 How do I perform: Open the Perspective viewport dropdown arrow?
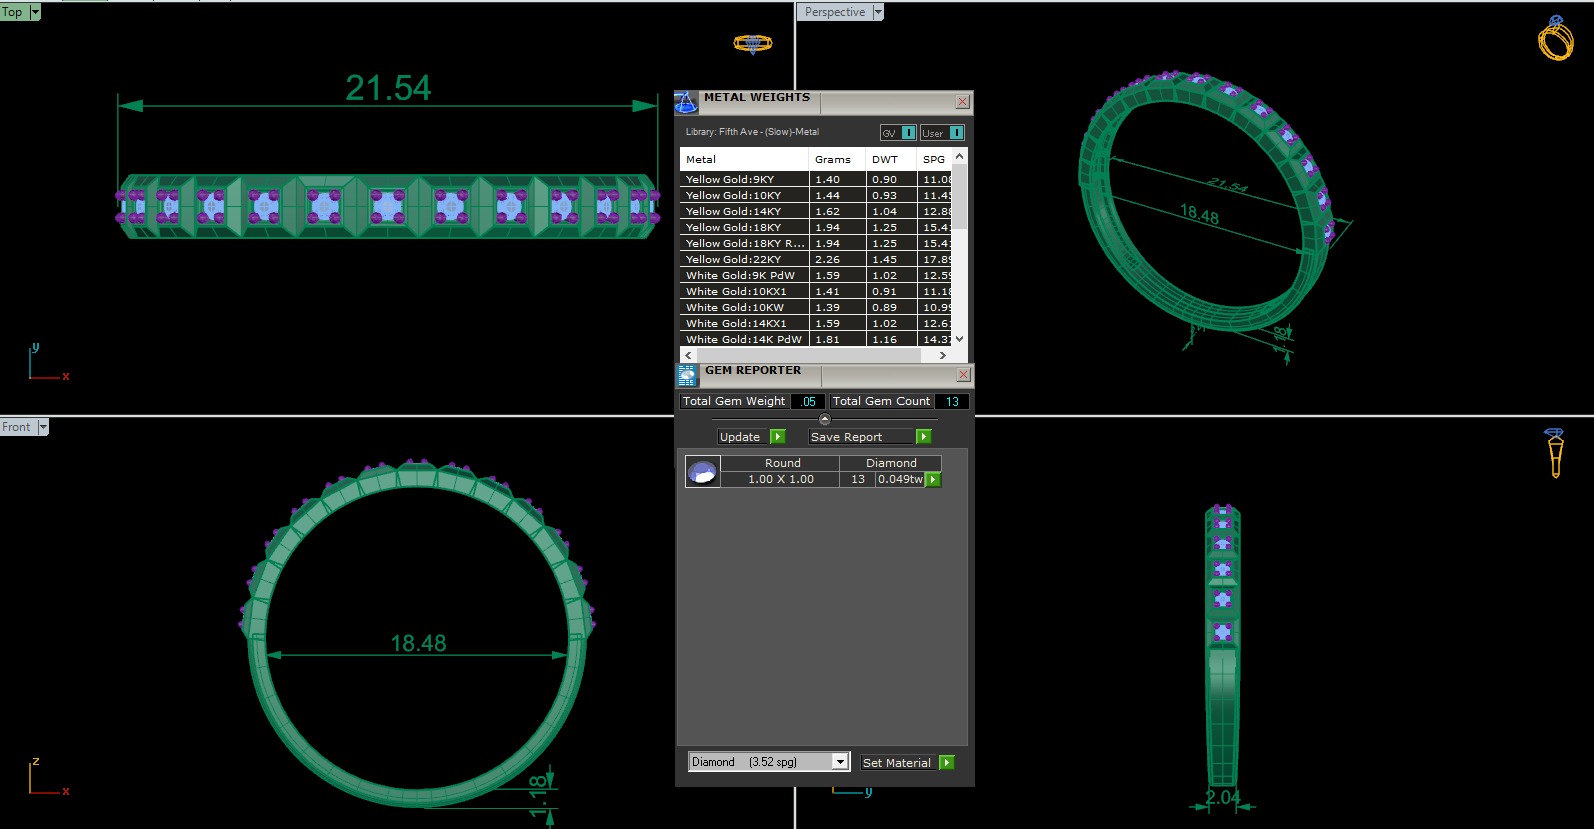point(878,12)
